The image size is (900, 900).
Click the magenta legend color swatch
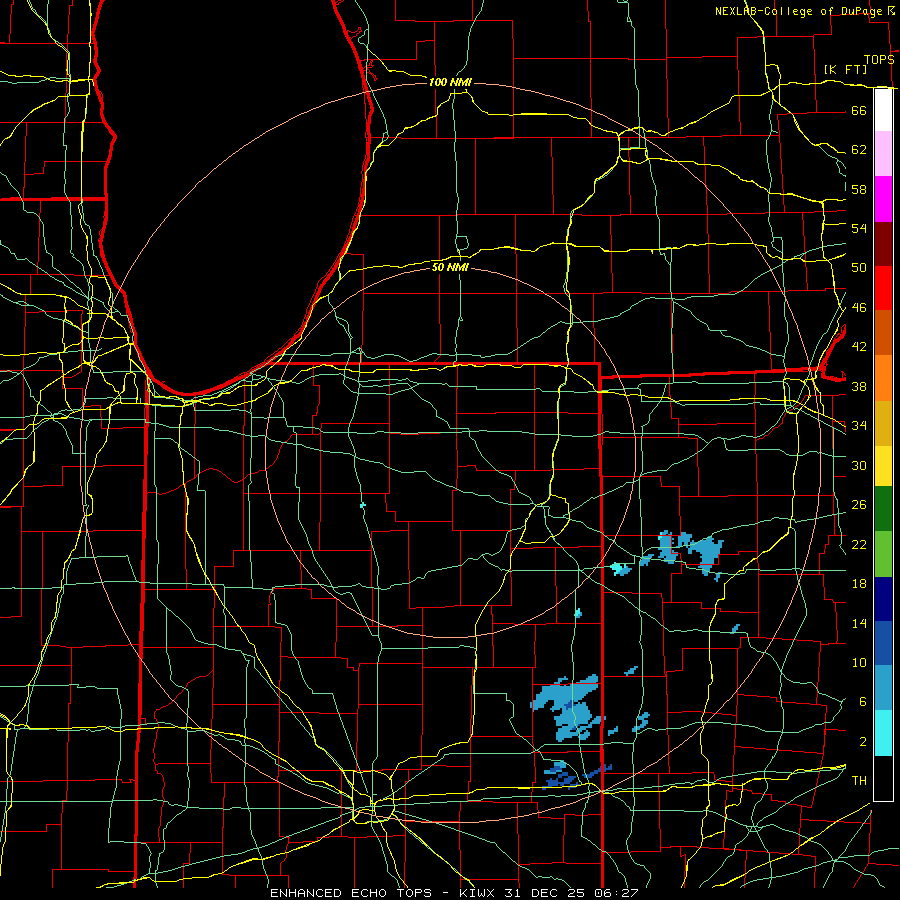(x=883, y=199)
